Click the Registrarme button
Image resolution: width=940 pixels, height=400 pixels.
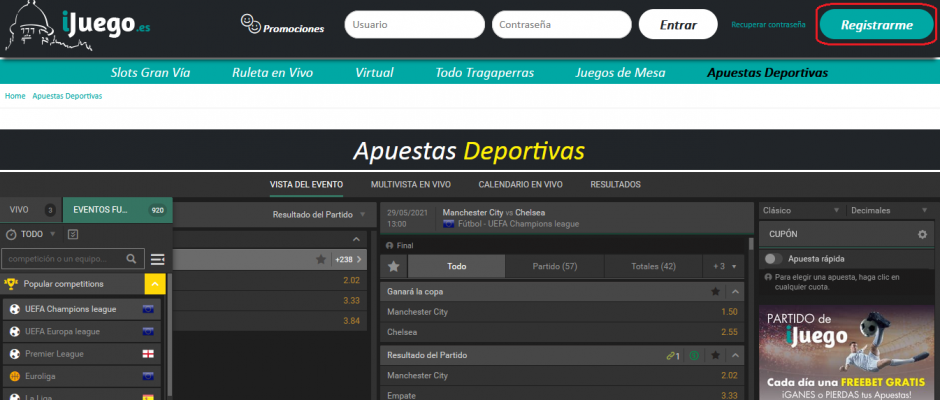(876, 25)
